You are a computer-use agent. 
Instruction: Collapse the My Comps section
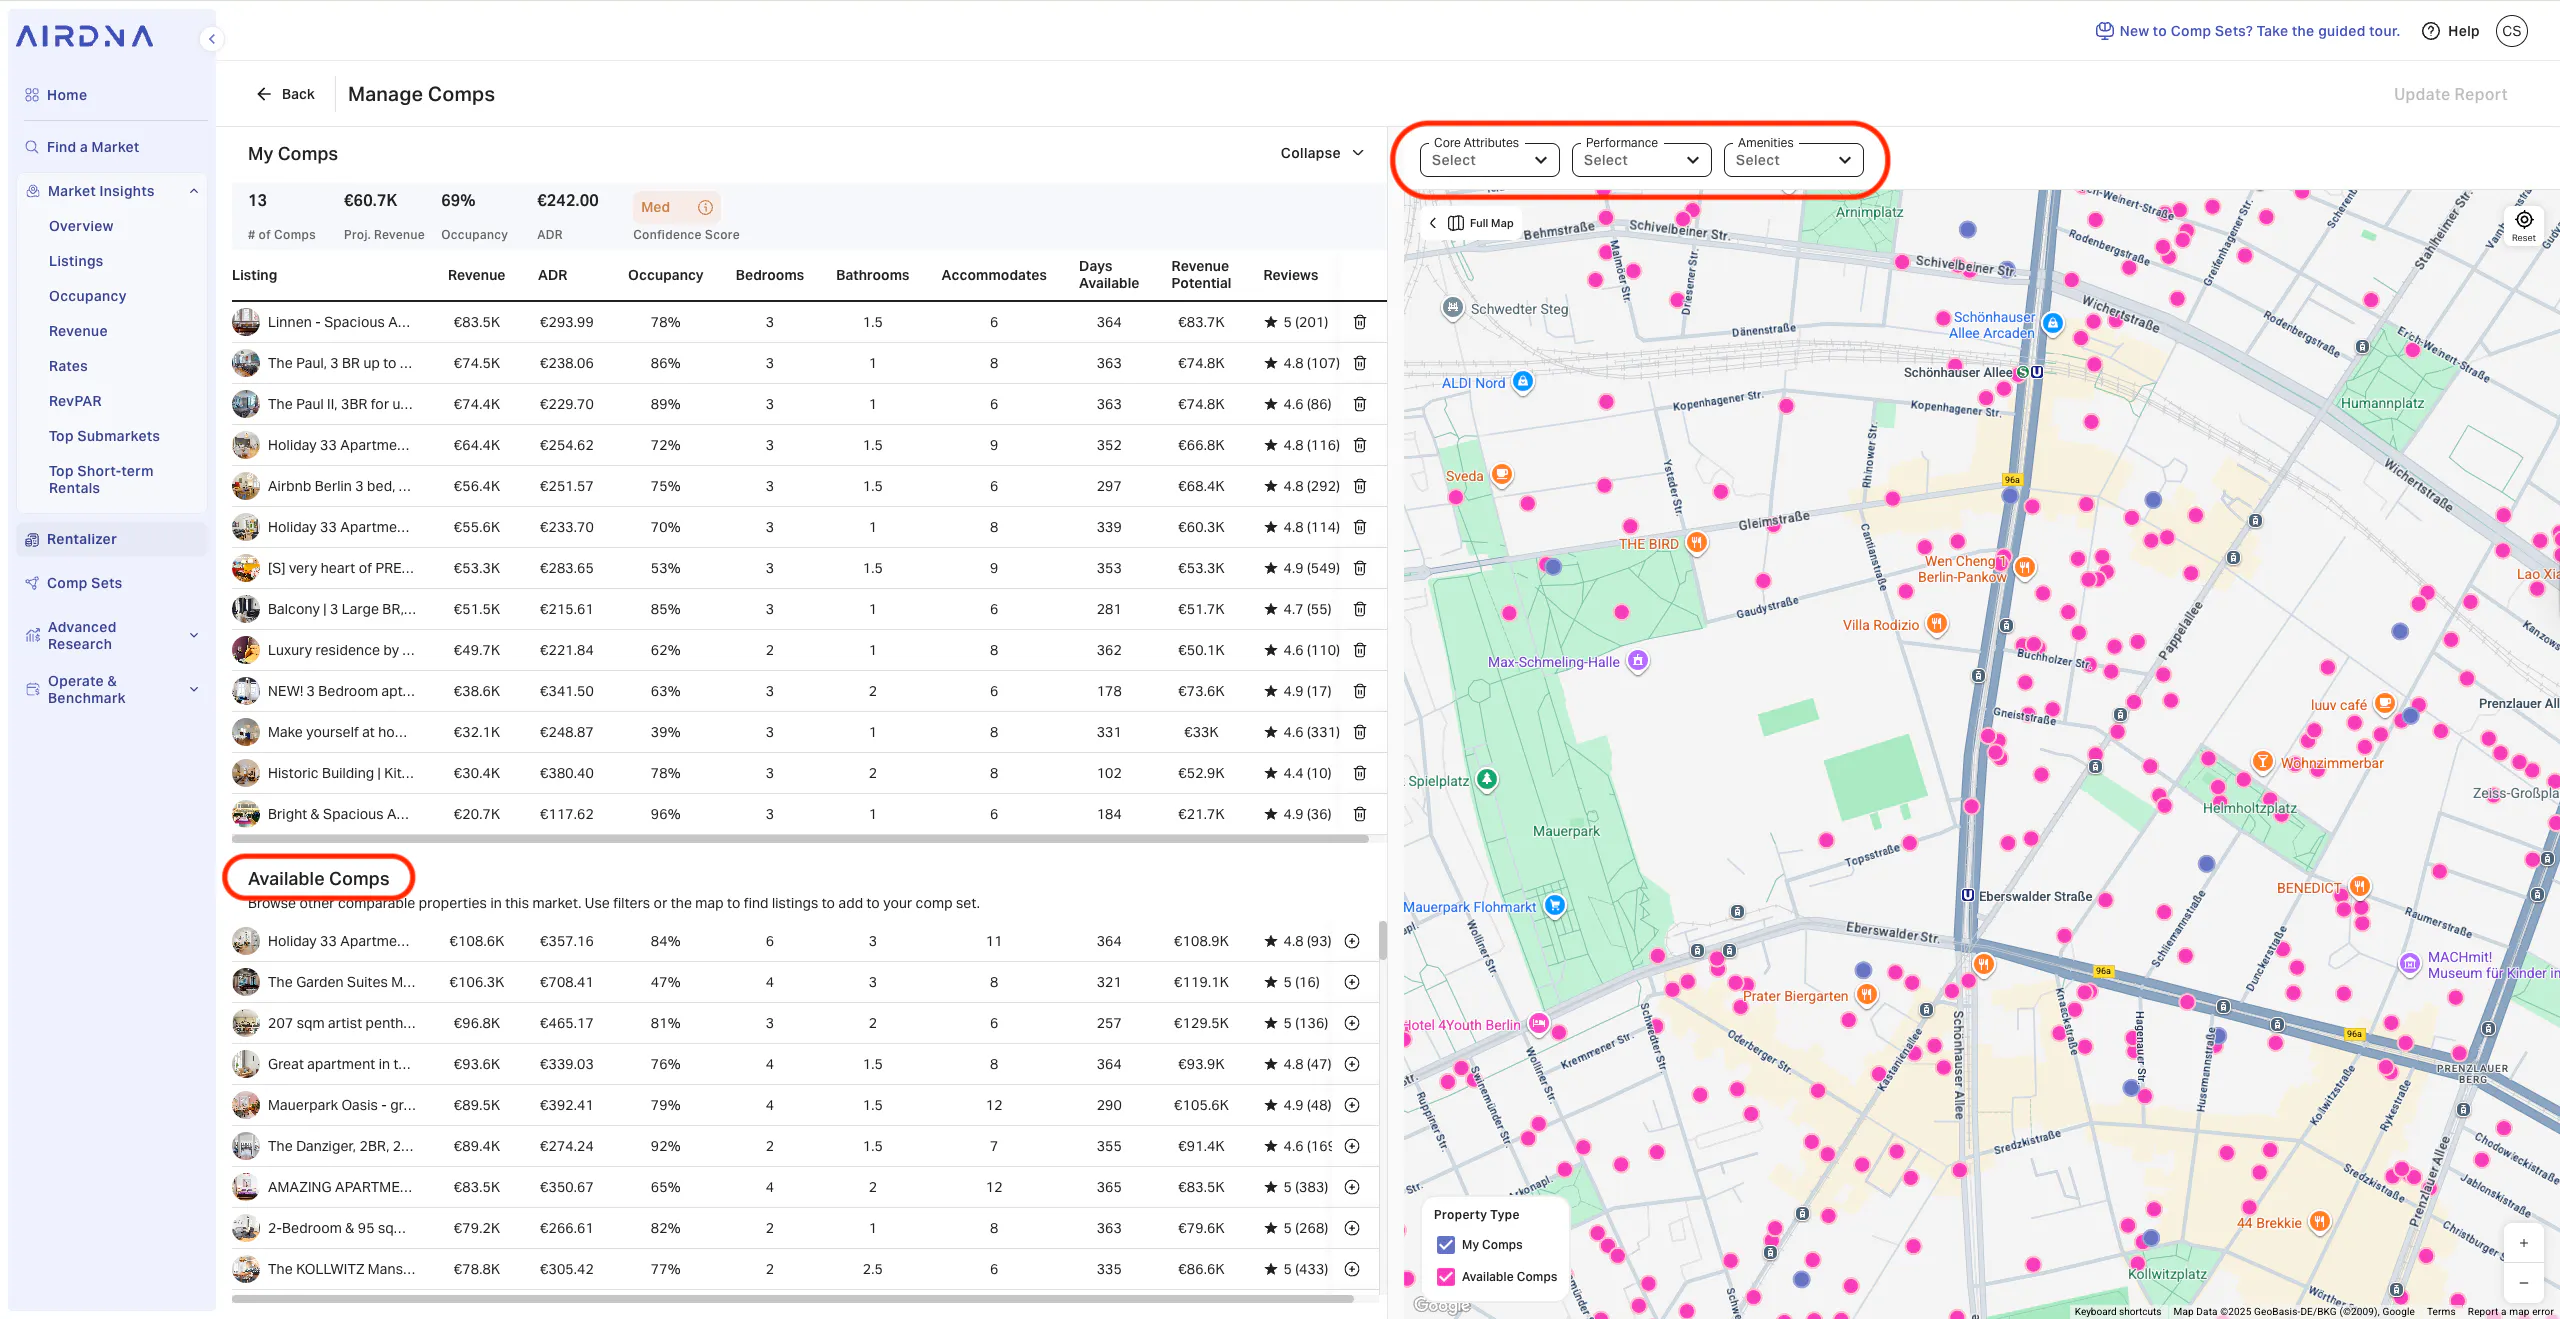(1322, 153)
